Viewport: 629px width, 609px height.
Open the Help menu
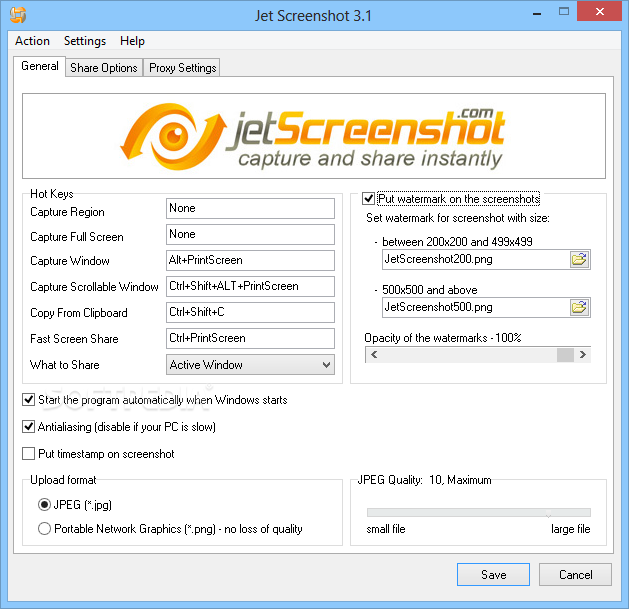132,41
